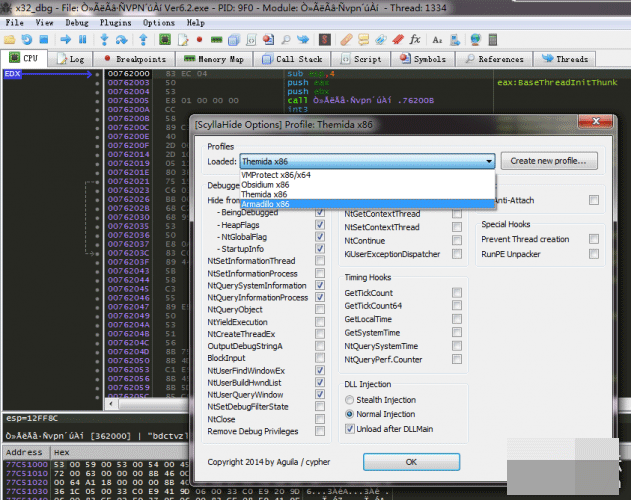This screenshot has width=631, height=500.
Task: Click the Hex column header in dump
Action: click(x=62, y=452)
